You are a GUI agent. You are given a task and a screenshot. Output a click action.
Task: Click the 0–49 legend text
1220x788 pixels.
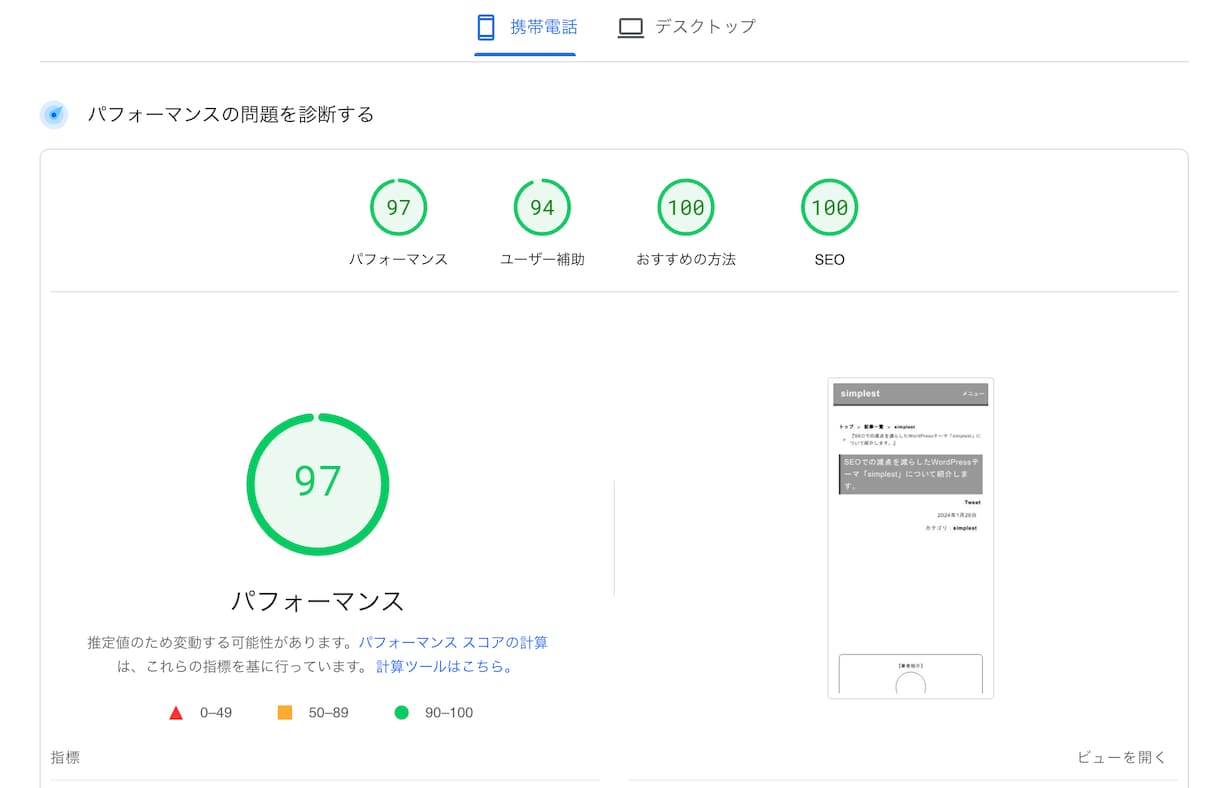pyautogui.click(x=216, y=713)
